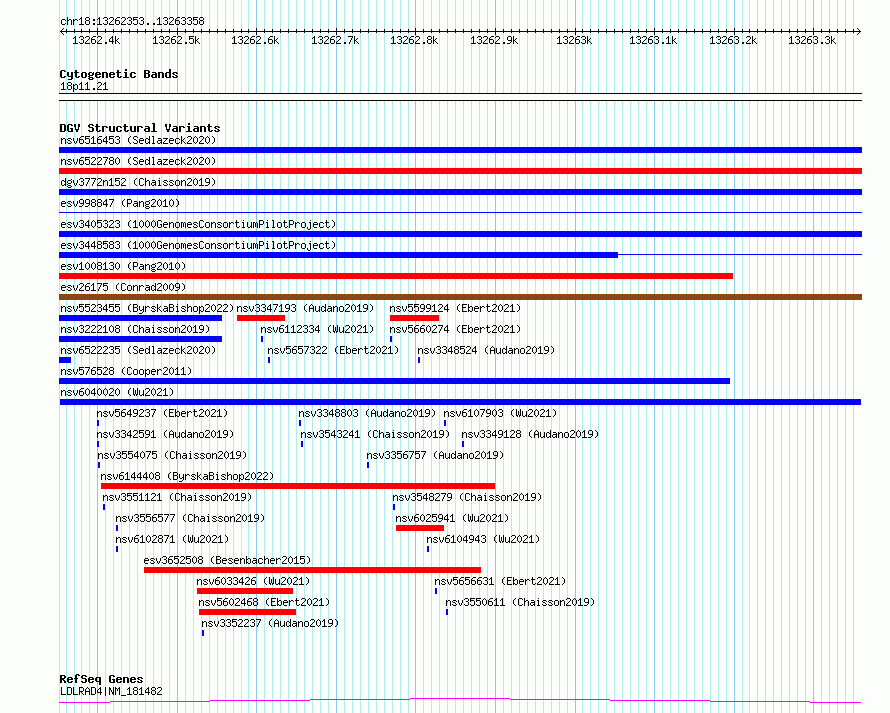Open esv3405323 1000GenomesConsortiumPilotProject entry
Viewport: 890px width, 713px height.
point(198,224)
